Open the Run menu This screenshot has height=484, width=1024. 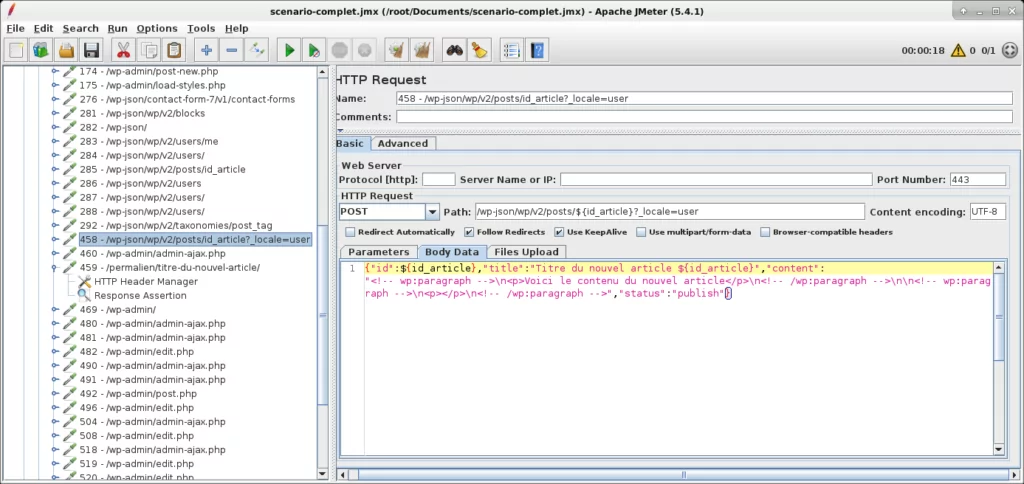118,28
